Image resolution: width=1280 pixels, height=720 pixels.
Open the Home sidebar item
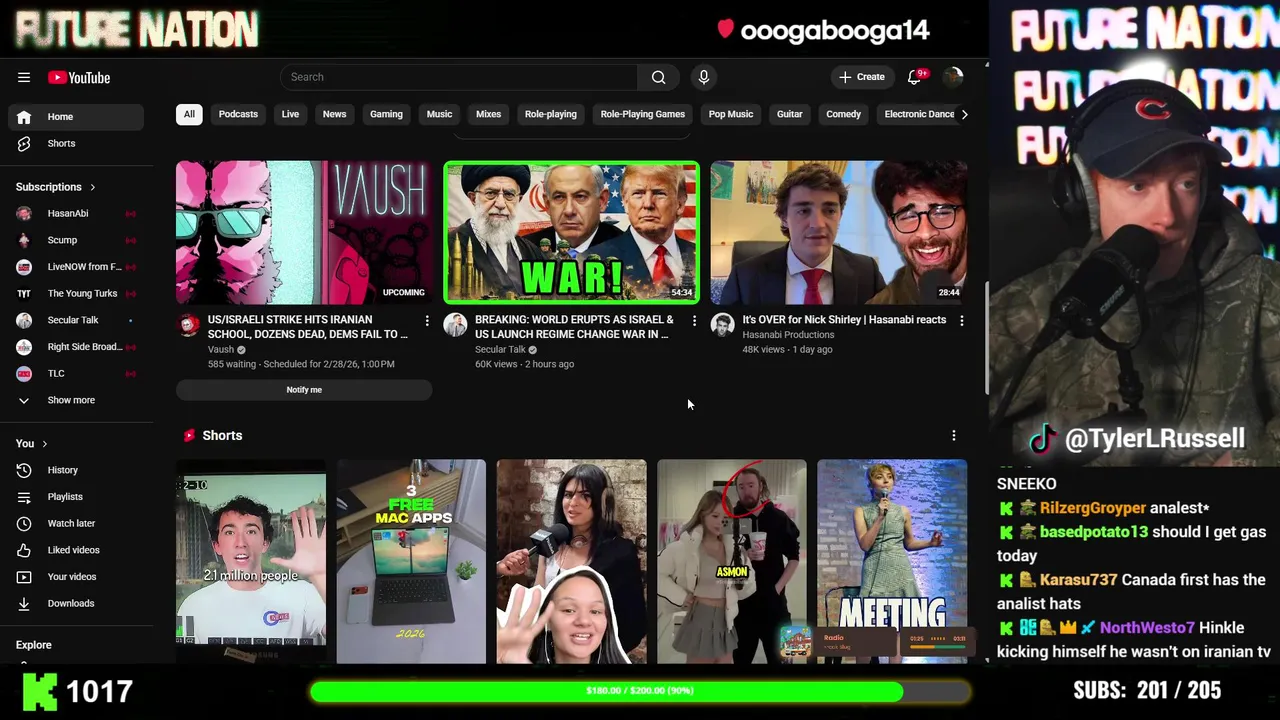[x=76, y=117]
